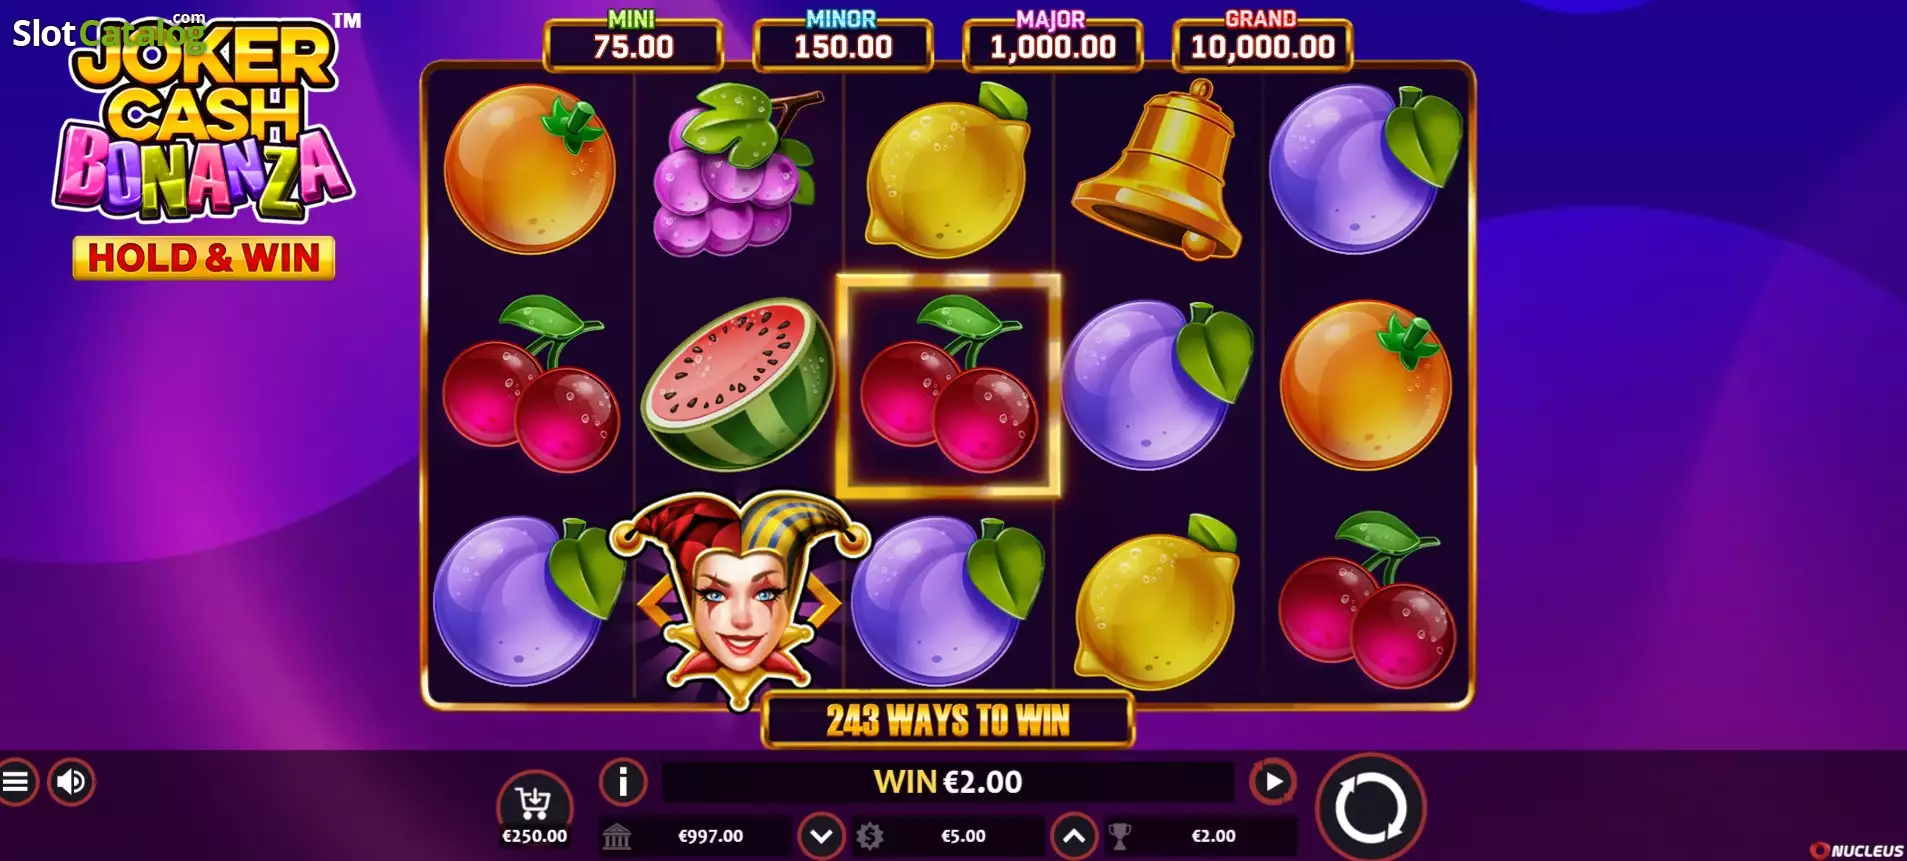Click the coin bet icon
Image resolution: width=1907 pixels, height=861 pixels.
tap(869, 836)
